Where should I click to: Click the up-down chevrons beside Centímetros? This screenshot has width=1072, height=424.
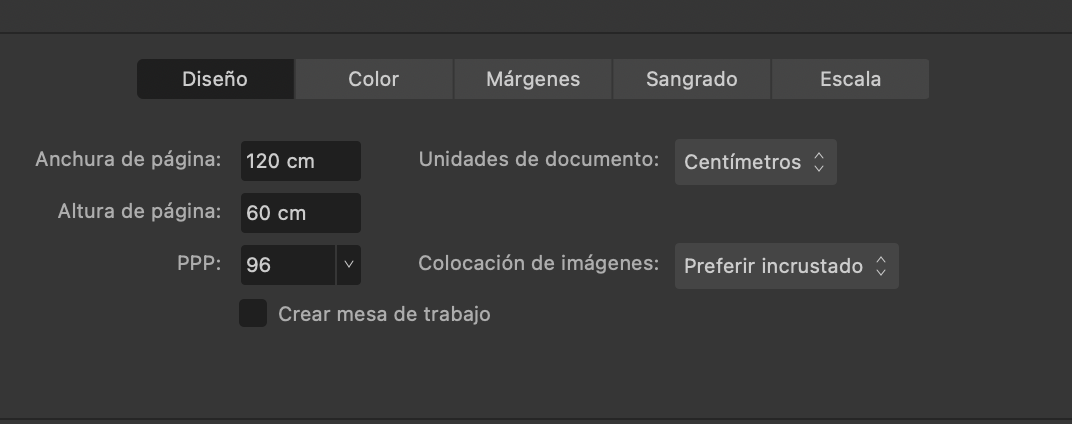tap(819, 162)
